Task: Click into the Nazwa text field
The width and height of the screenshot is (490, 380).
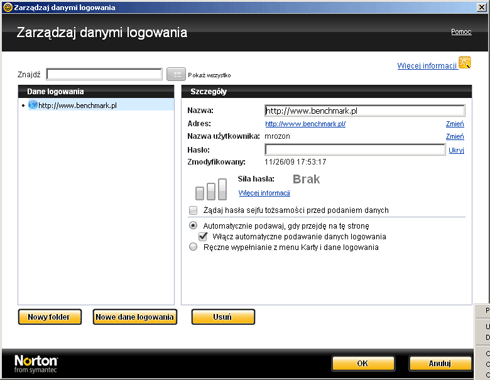Action: [x=365, y=111]
